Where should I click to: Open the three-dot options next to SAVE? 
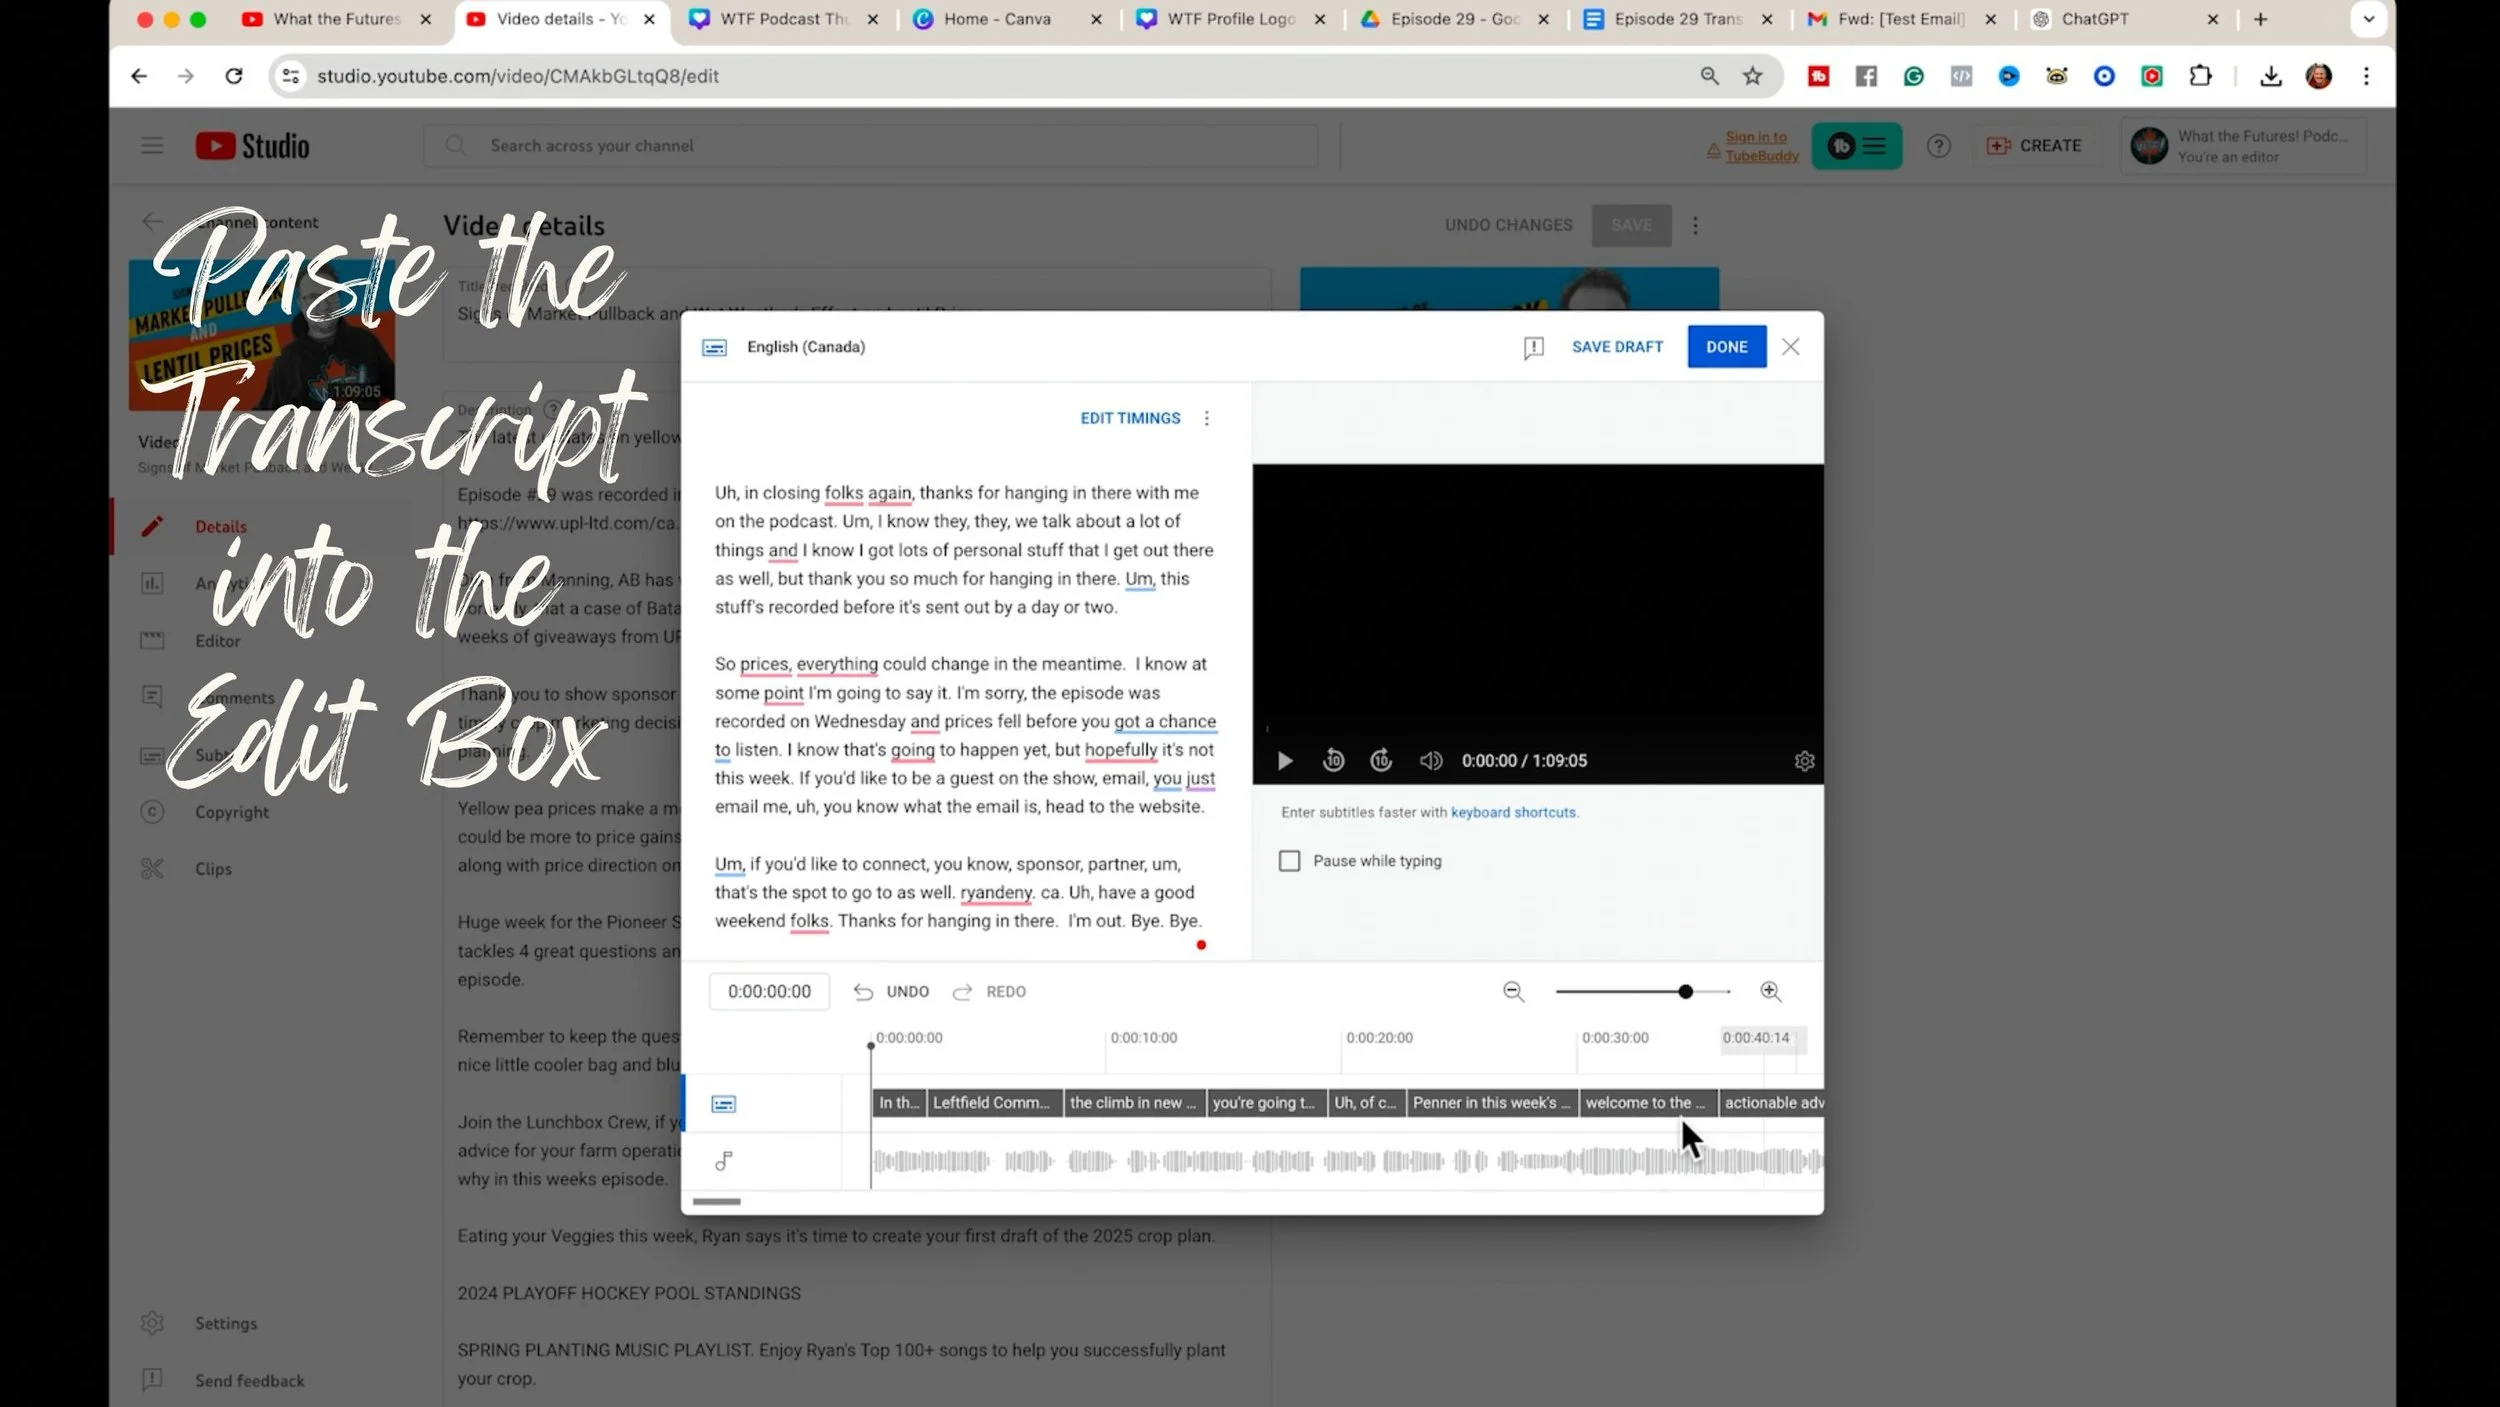1695,226
